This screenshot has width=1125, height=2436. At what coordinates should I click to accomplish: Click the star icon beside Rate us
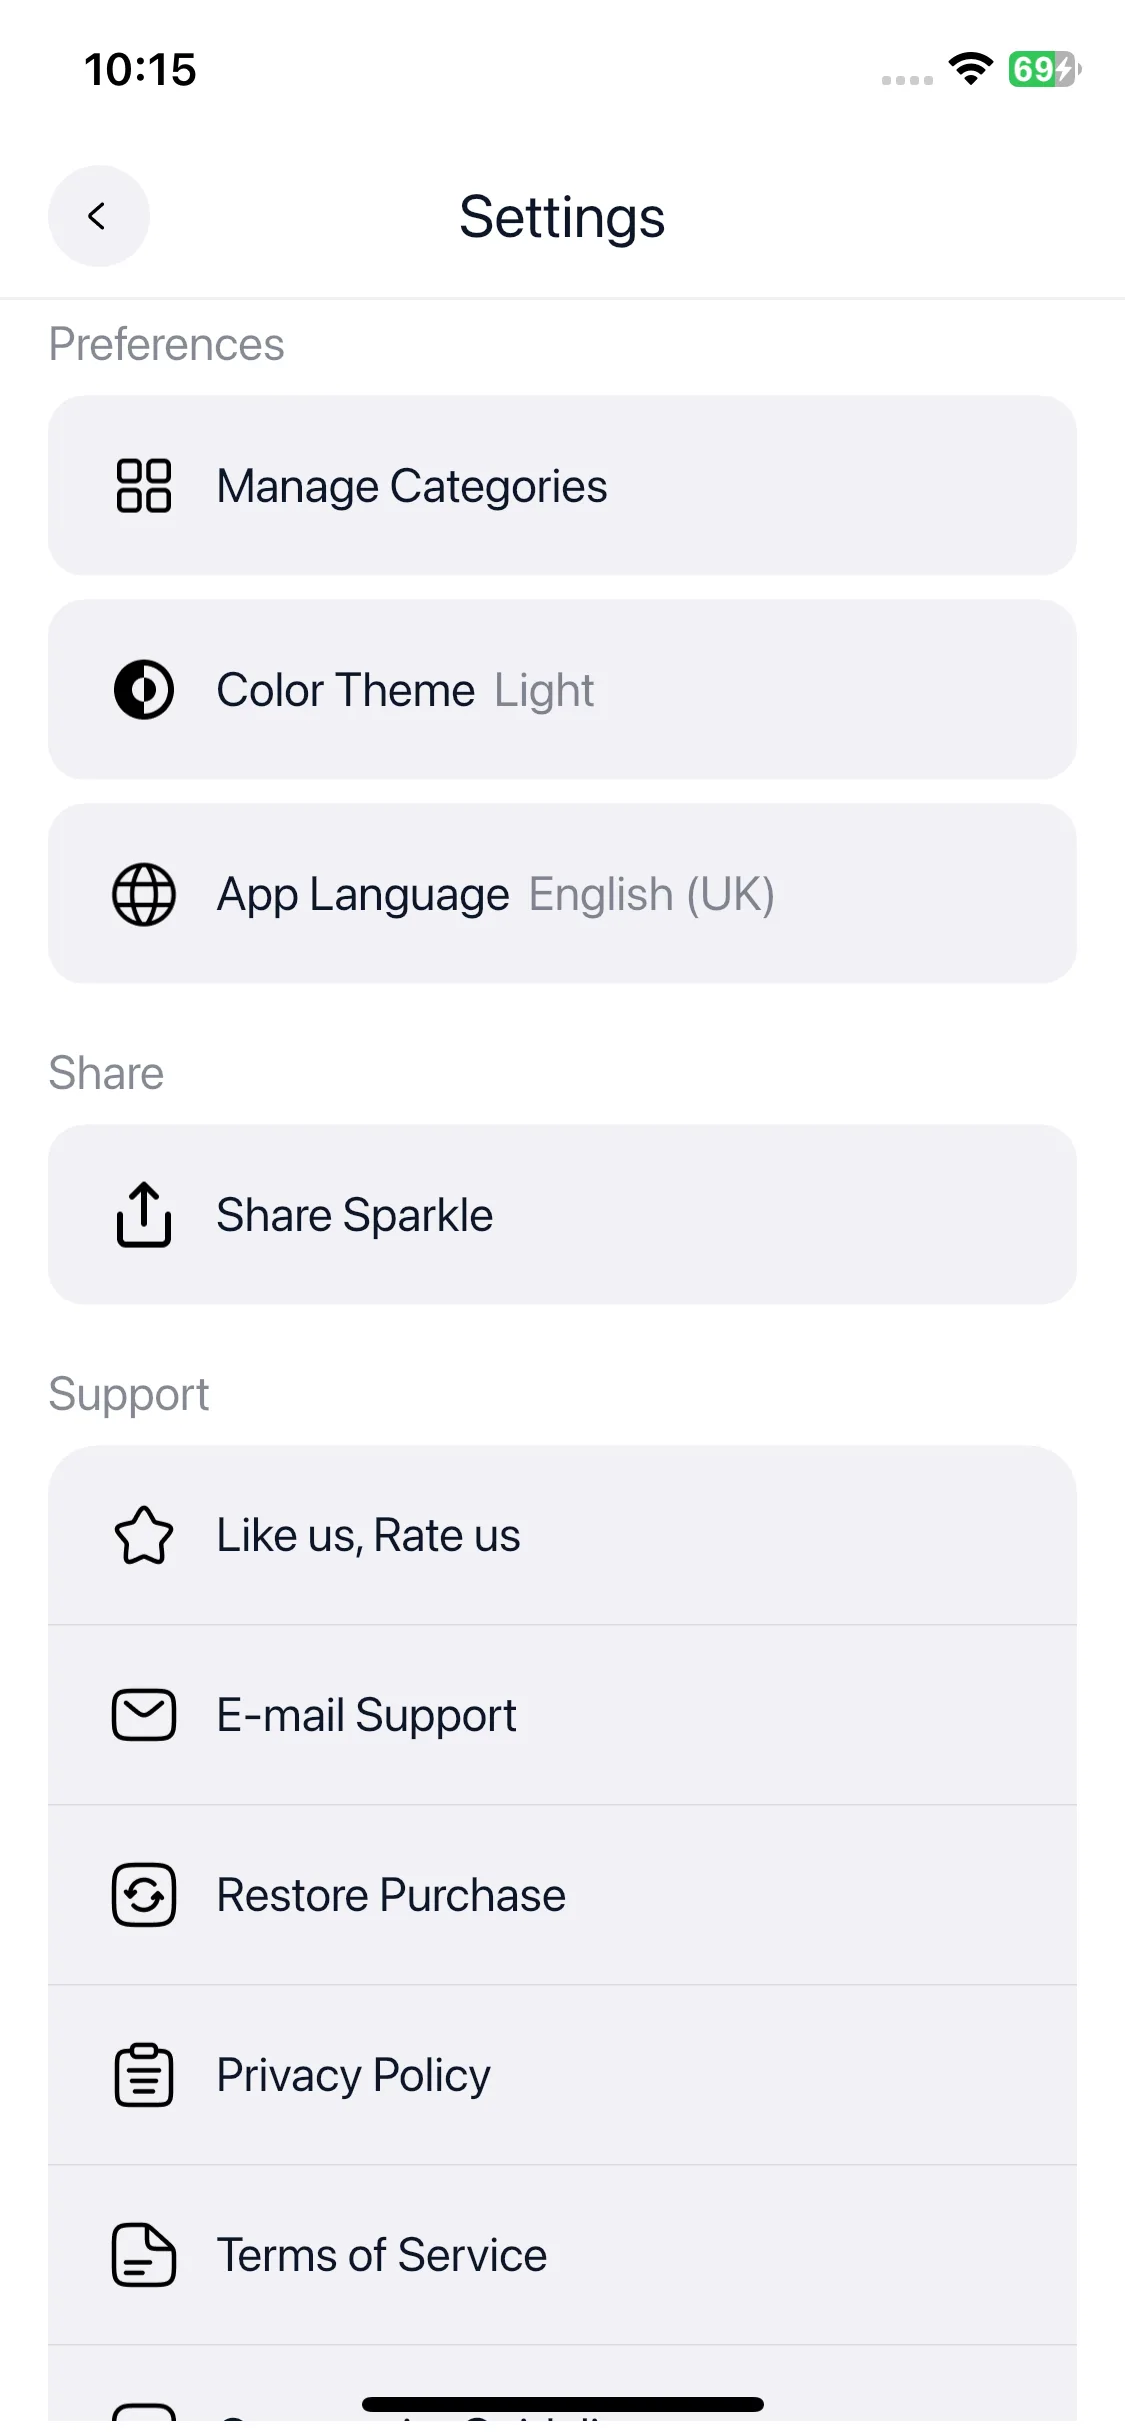[144, 1535]
